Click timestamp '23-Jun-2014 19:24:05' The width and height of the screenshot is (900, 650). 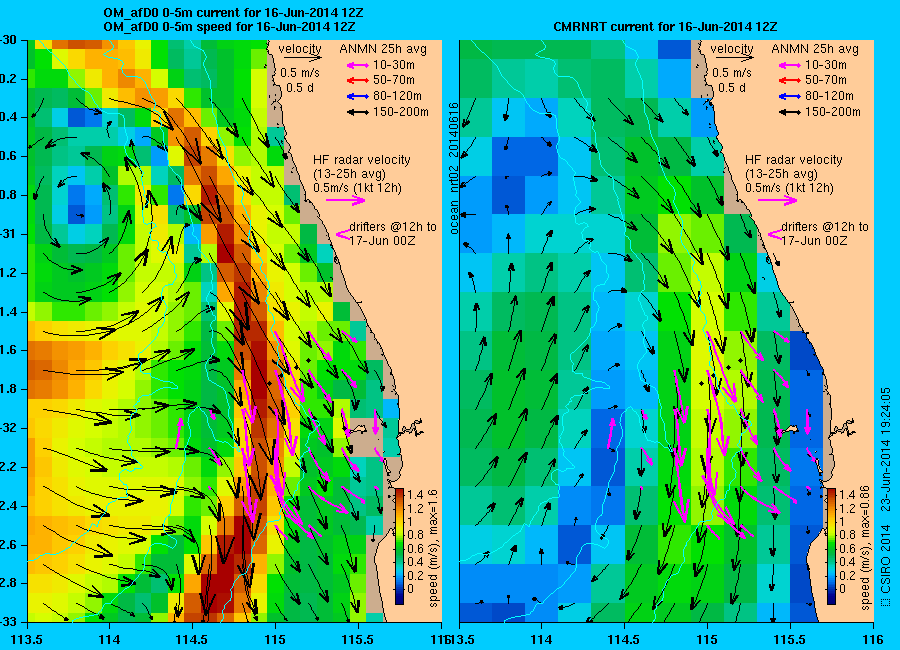pyautogui.click(x=885, y=449)
